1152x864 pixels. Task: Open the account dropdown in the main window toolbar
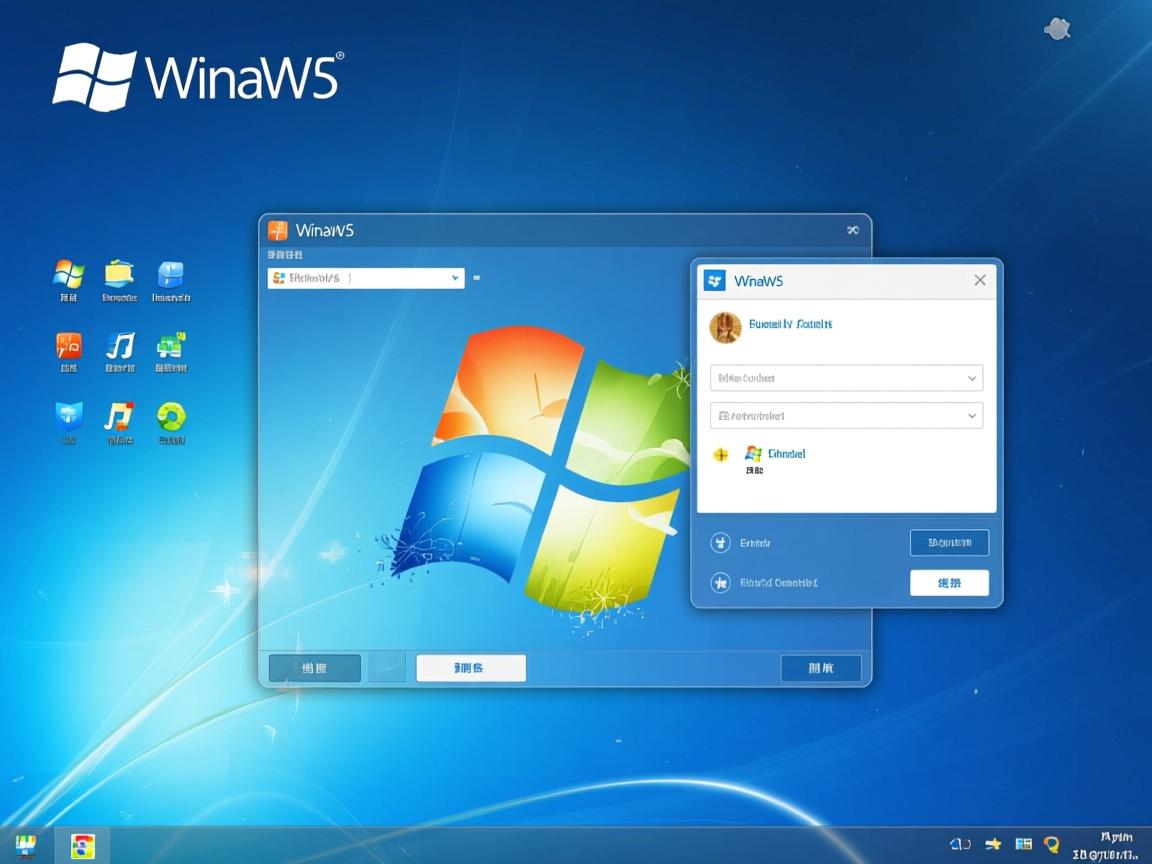pos(365,278)
